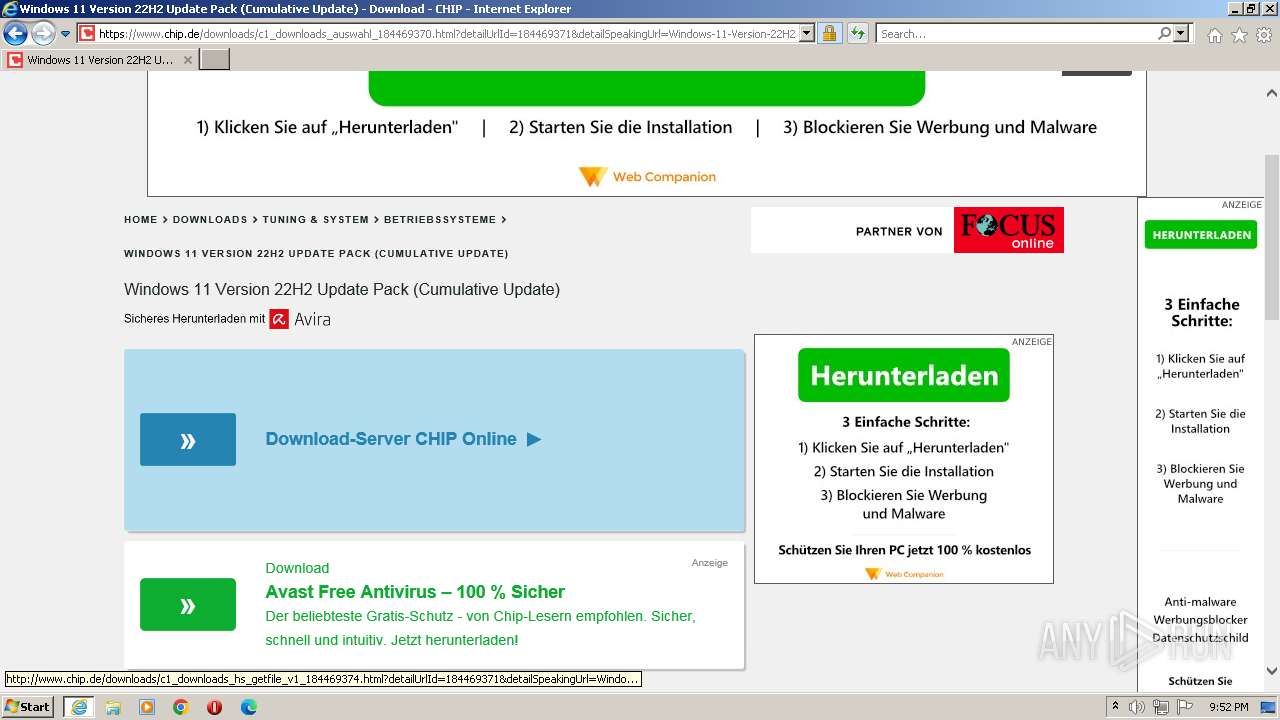
Task: Click the Download label above Avast heading
Action: [297, 568]
